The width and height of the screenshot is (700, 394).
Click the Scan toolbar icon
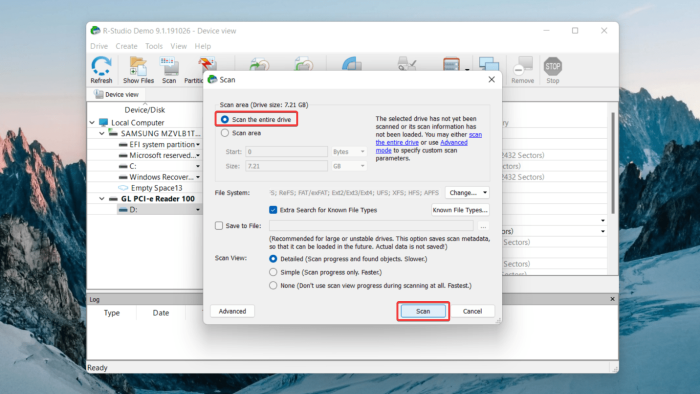(169, 70)
